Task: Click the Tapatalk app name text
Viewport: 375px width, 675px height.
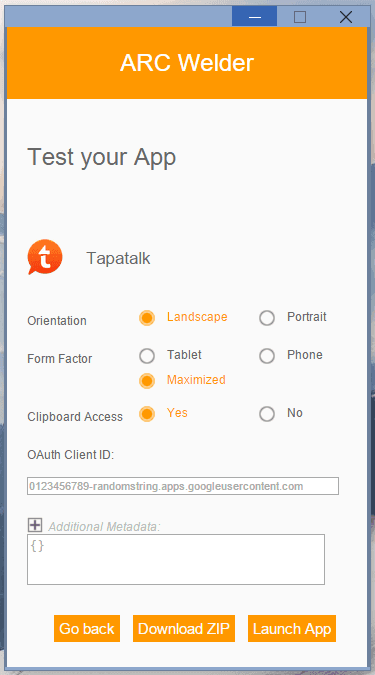Action: (x=118, y=258)
